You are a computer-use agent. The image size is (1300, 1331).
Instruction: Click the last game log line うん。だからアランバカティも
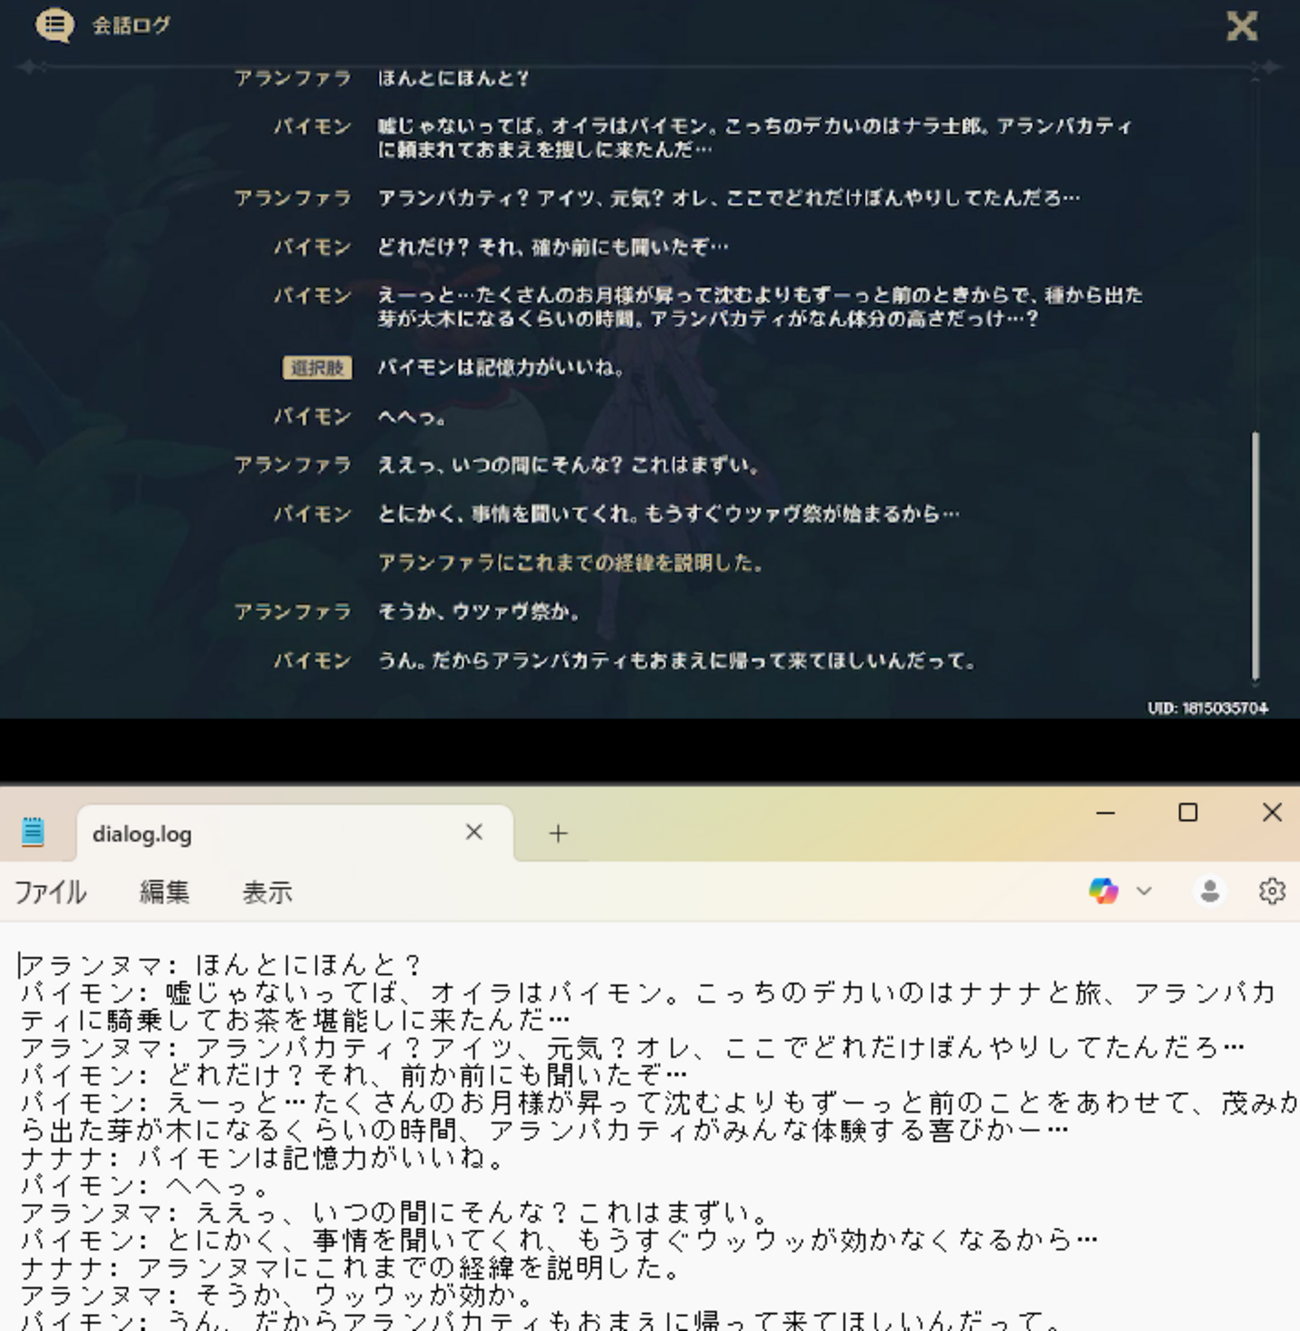677,661
